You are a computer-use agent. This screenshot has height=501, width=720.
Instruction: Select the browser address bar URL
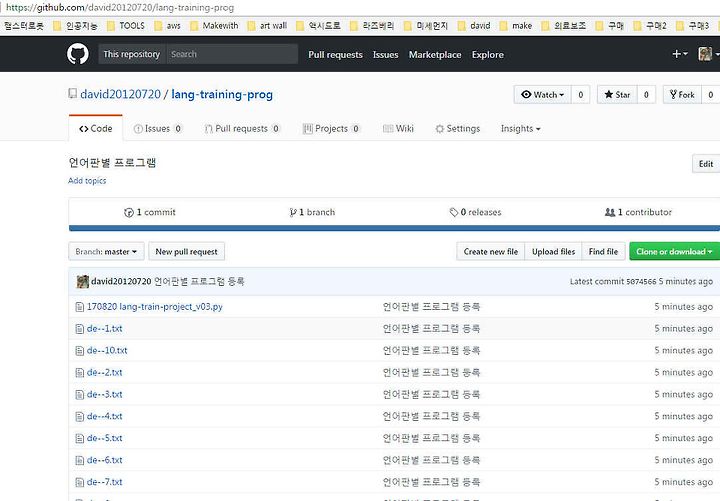120,8
